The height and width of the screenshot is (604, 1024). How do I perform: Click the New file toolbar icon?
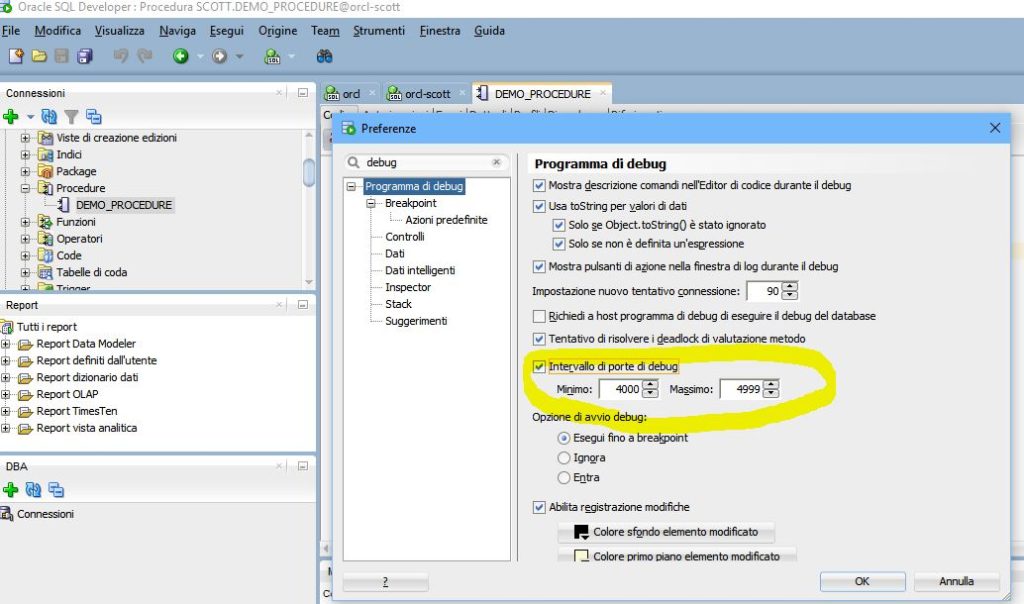pos(16,56)
